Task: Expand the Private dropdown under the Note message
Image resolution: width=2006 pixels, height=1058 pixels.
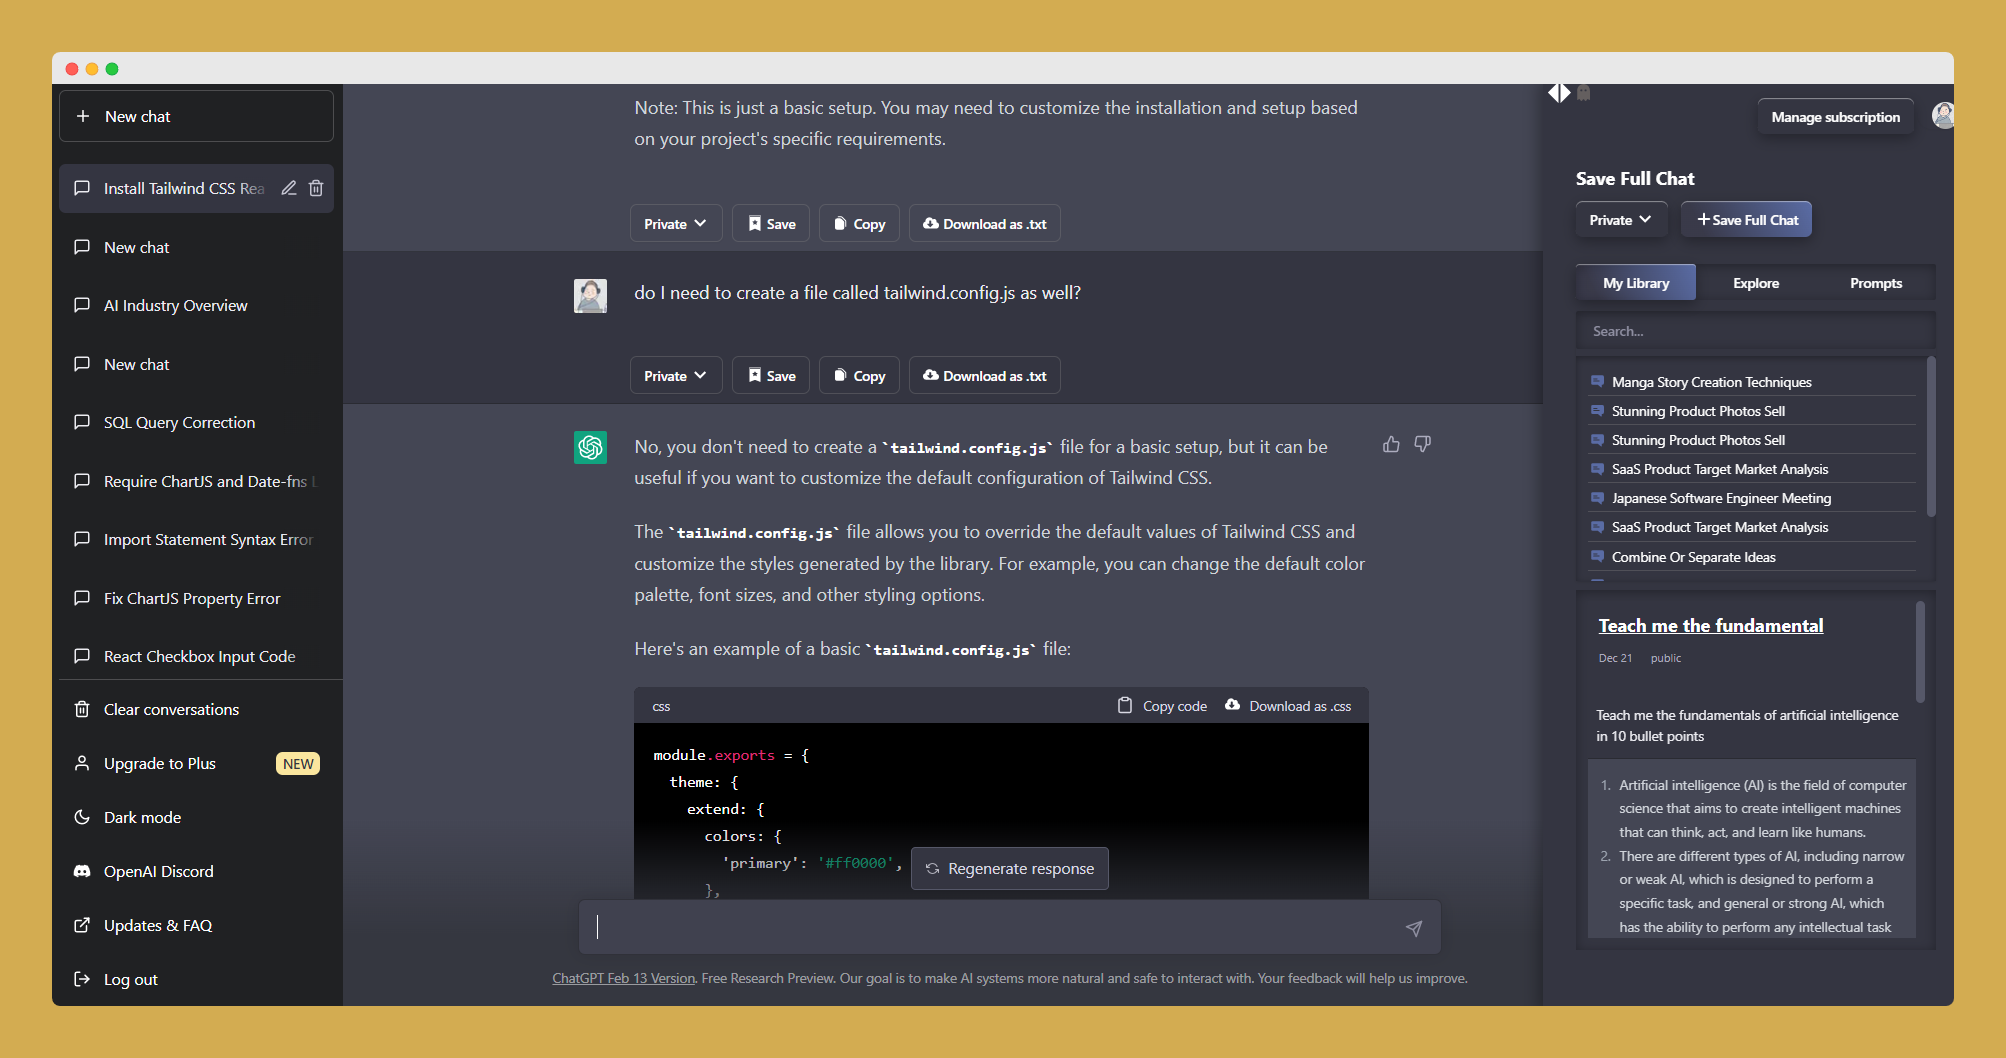Action: point(676,224)
